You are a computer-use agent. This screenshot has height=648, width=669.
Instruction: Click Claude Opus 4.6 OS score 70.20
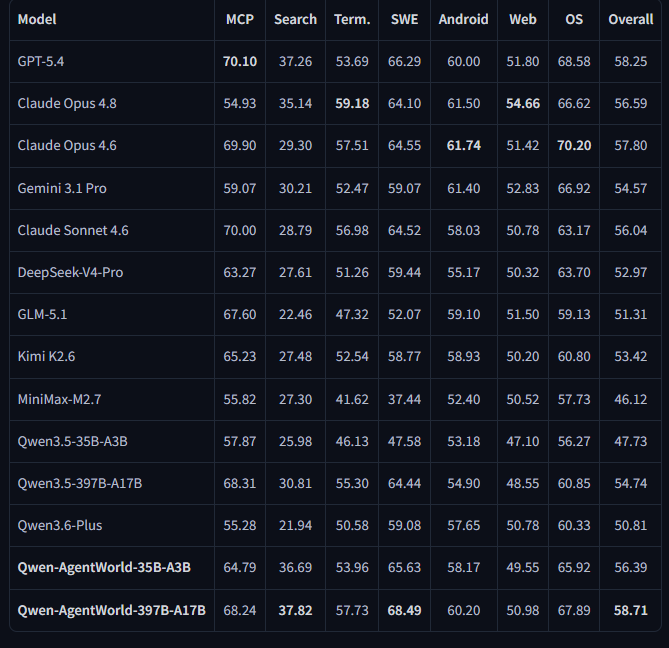(574, 145)
